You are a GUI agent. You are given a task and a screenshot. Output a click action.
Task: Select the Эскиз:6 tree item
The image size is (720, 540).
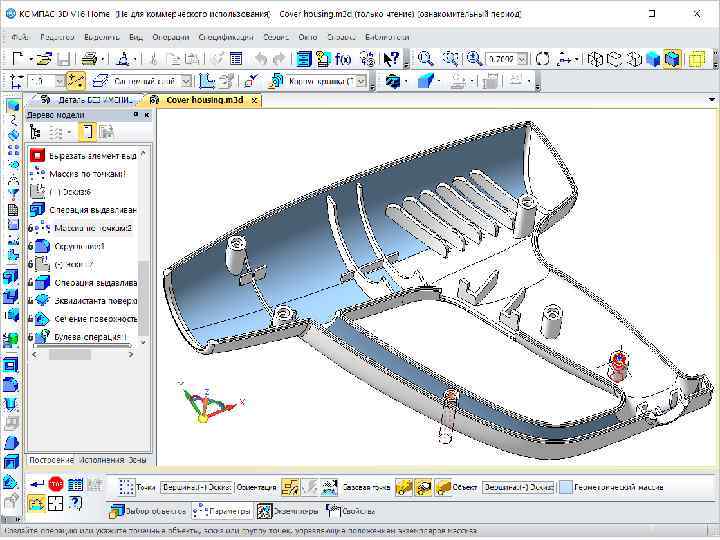tap(60, 192)
